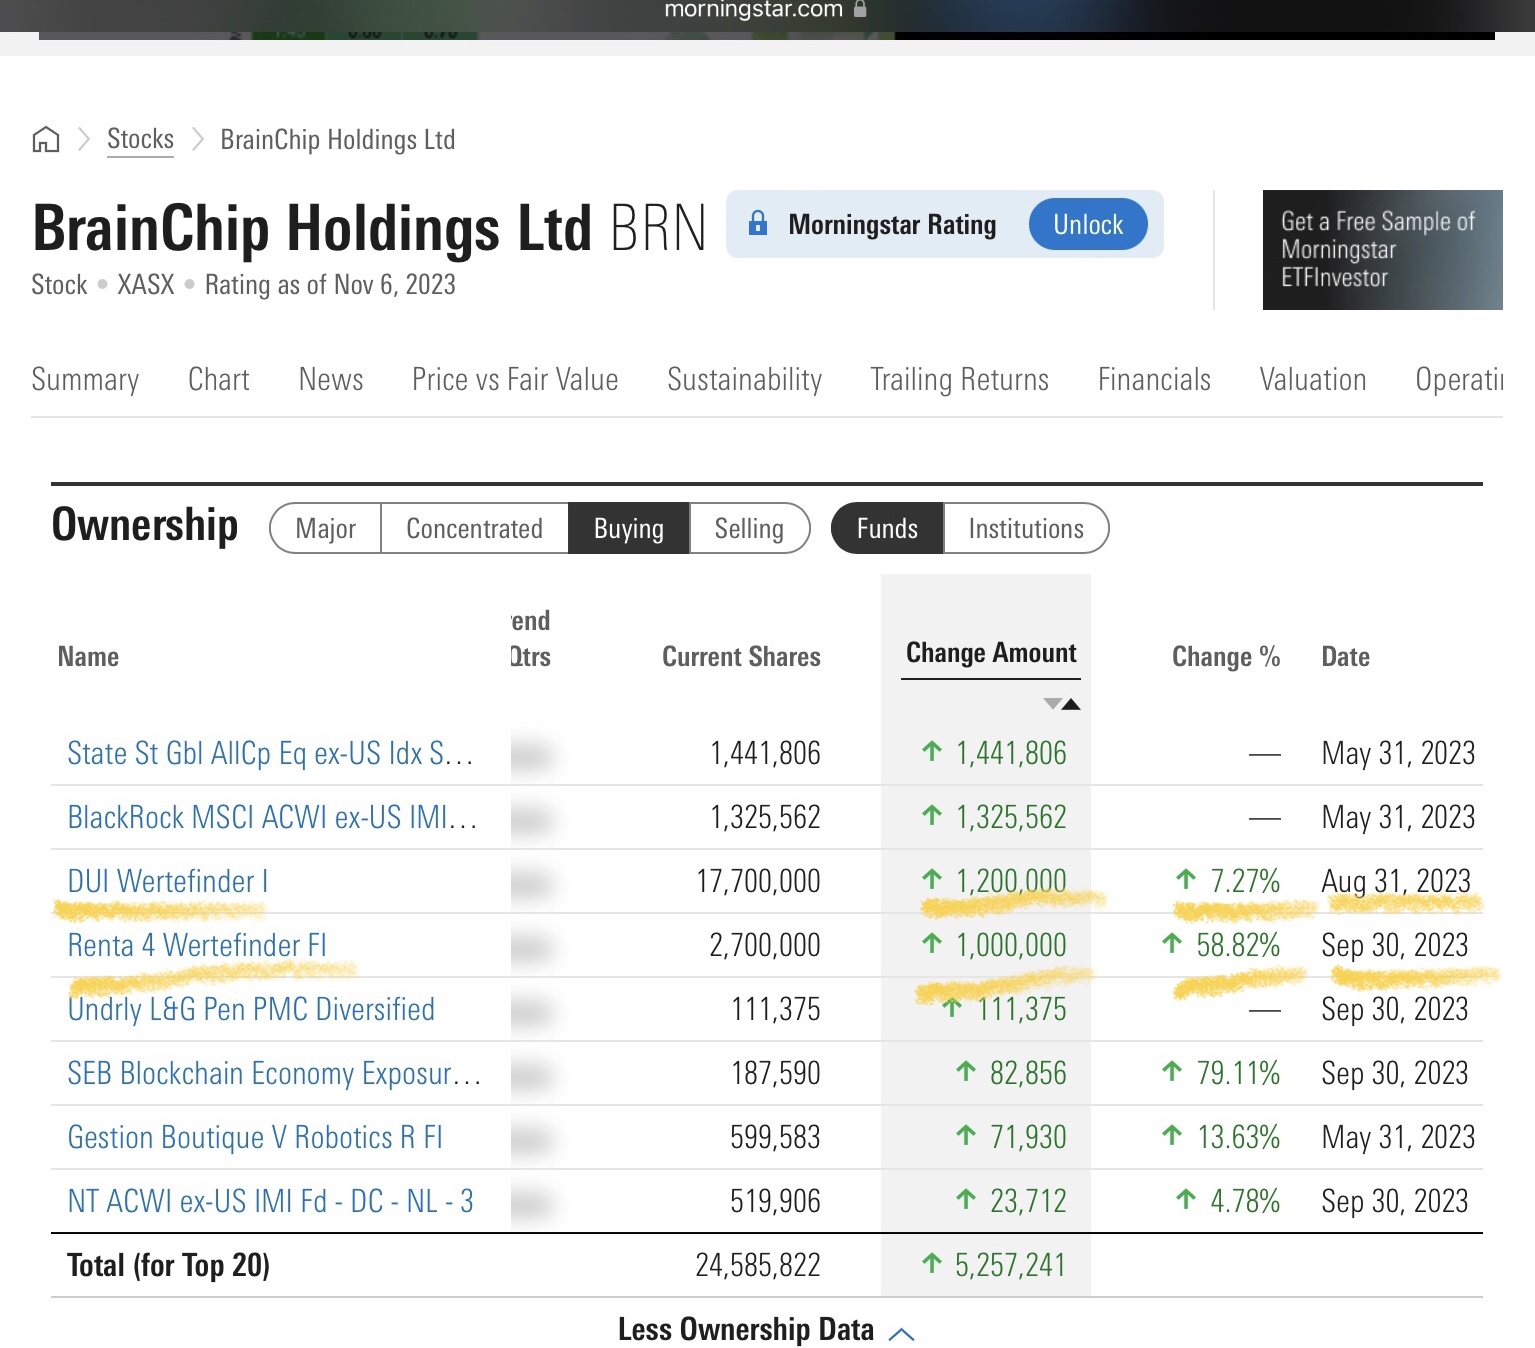Screen dimensions: 1535x1348
Task: Click the 13.63% change value
Action: click(1238, 1137)
